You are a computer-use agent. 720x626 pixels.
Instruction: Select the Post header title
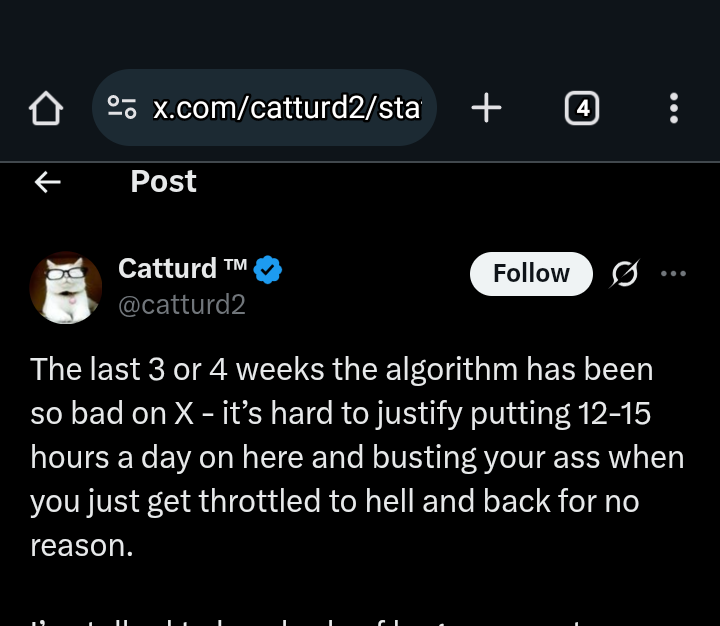coord(163,181)
